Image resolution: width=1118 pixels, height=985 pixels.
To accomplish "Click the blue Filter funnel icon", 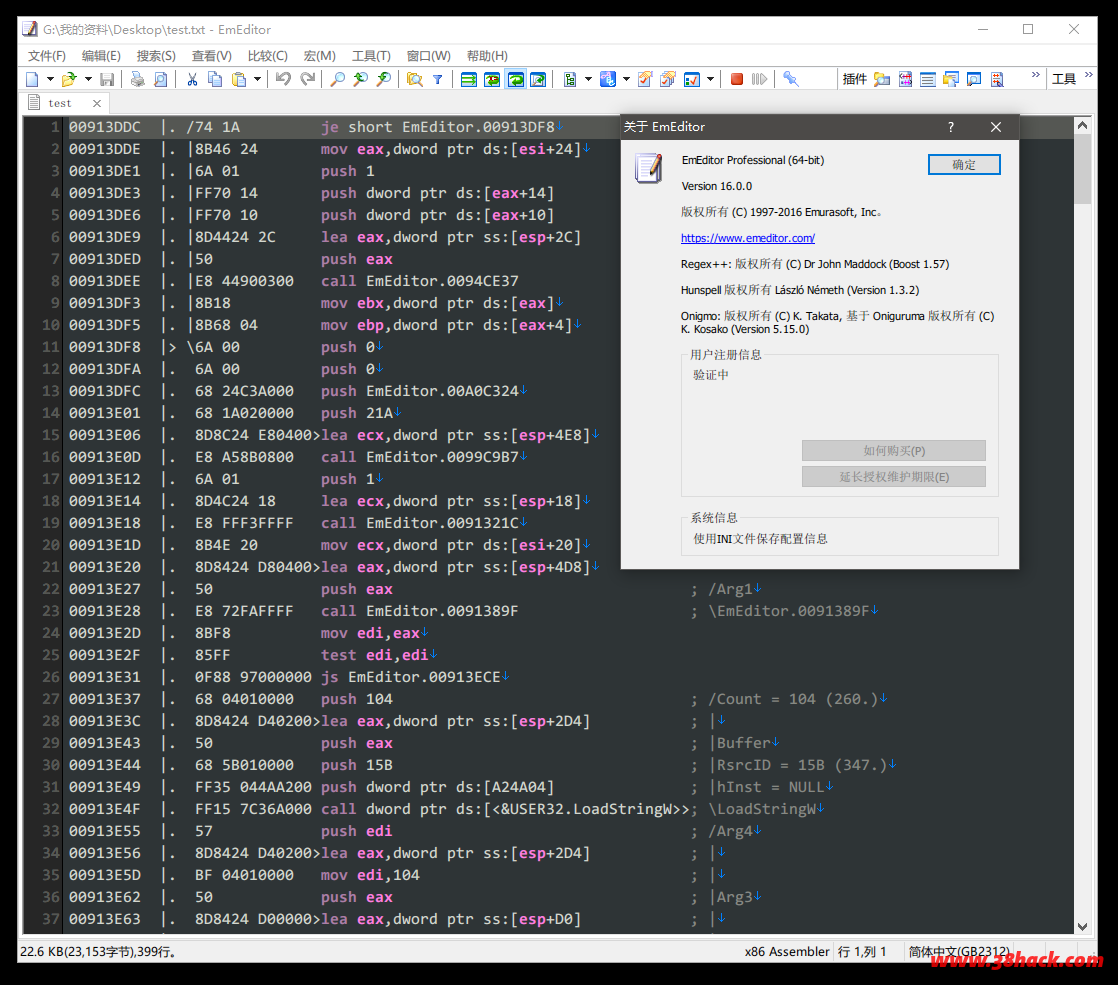I will (x=438, y=79).
